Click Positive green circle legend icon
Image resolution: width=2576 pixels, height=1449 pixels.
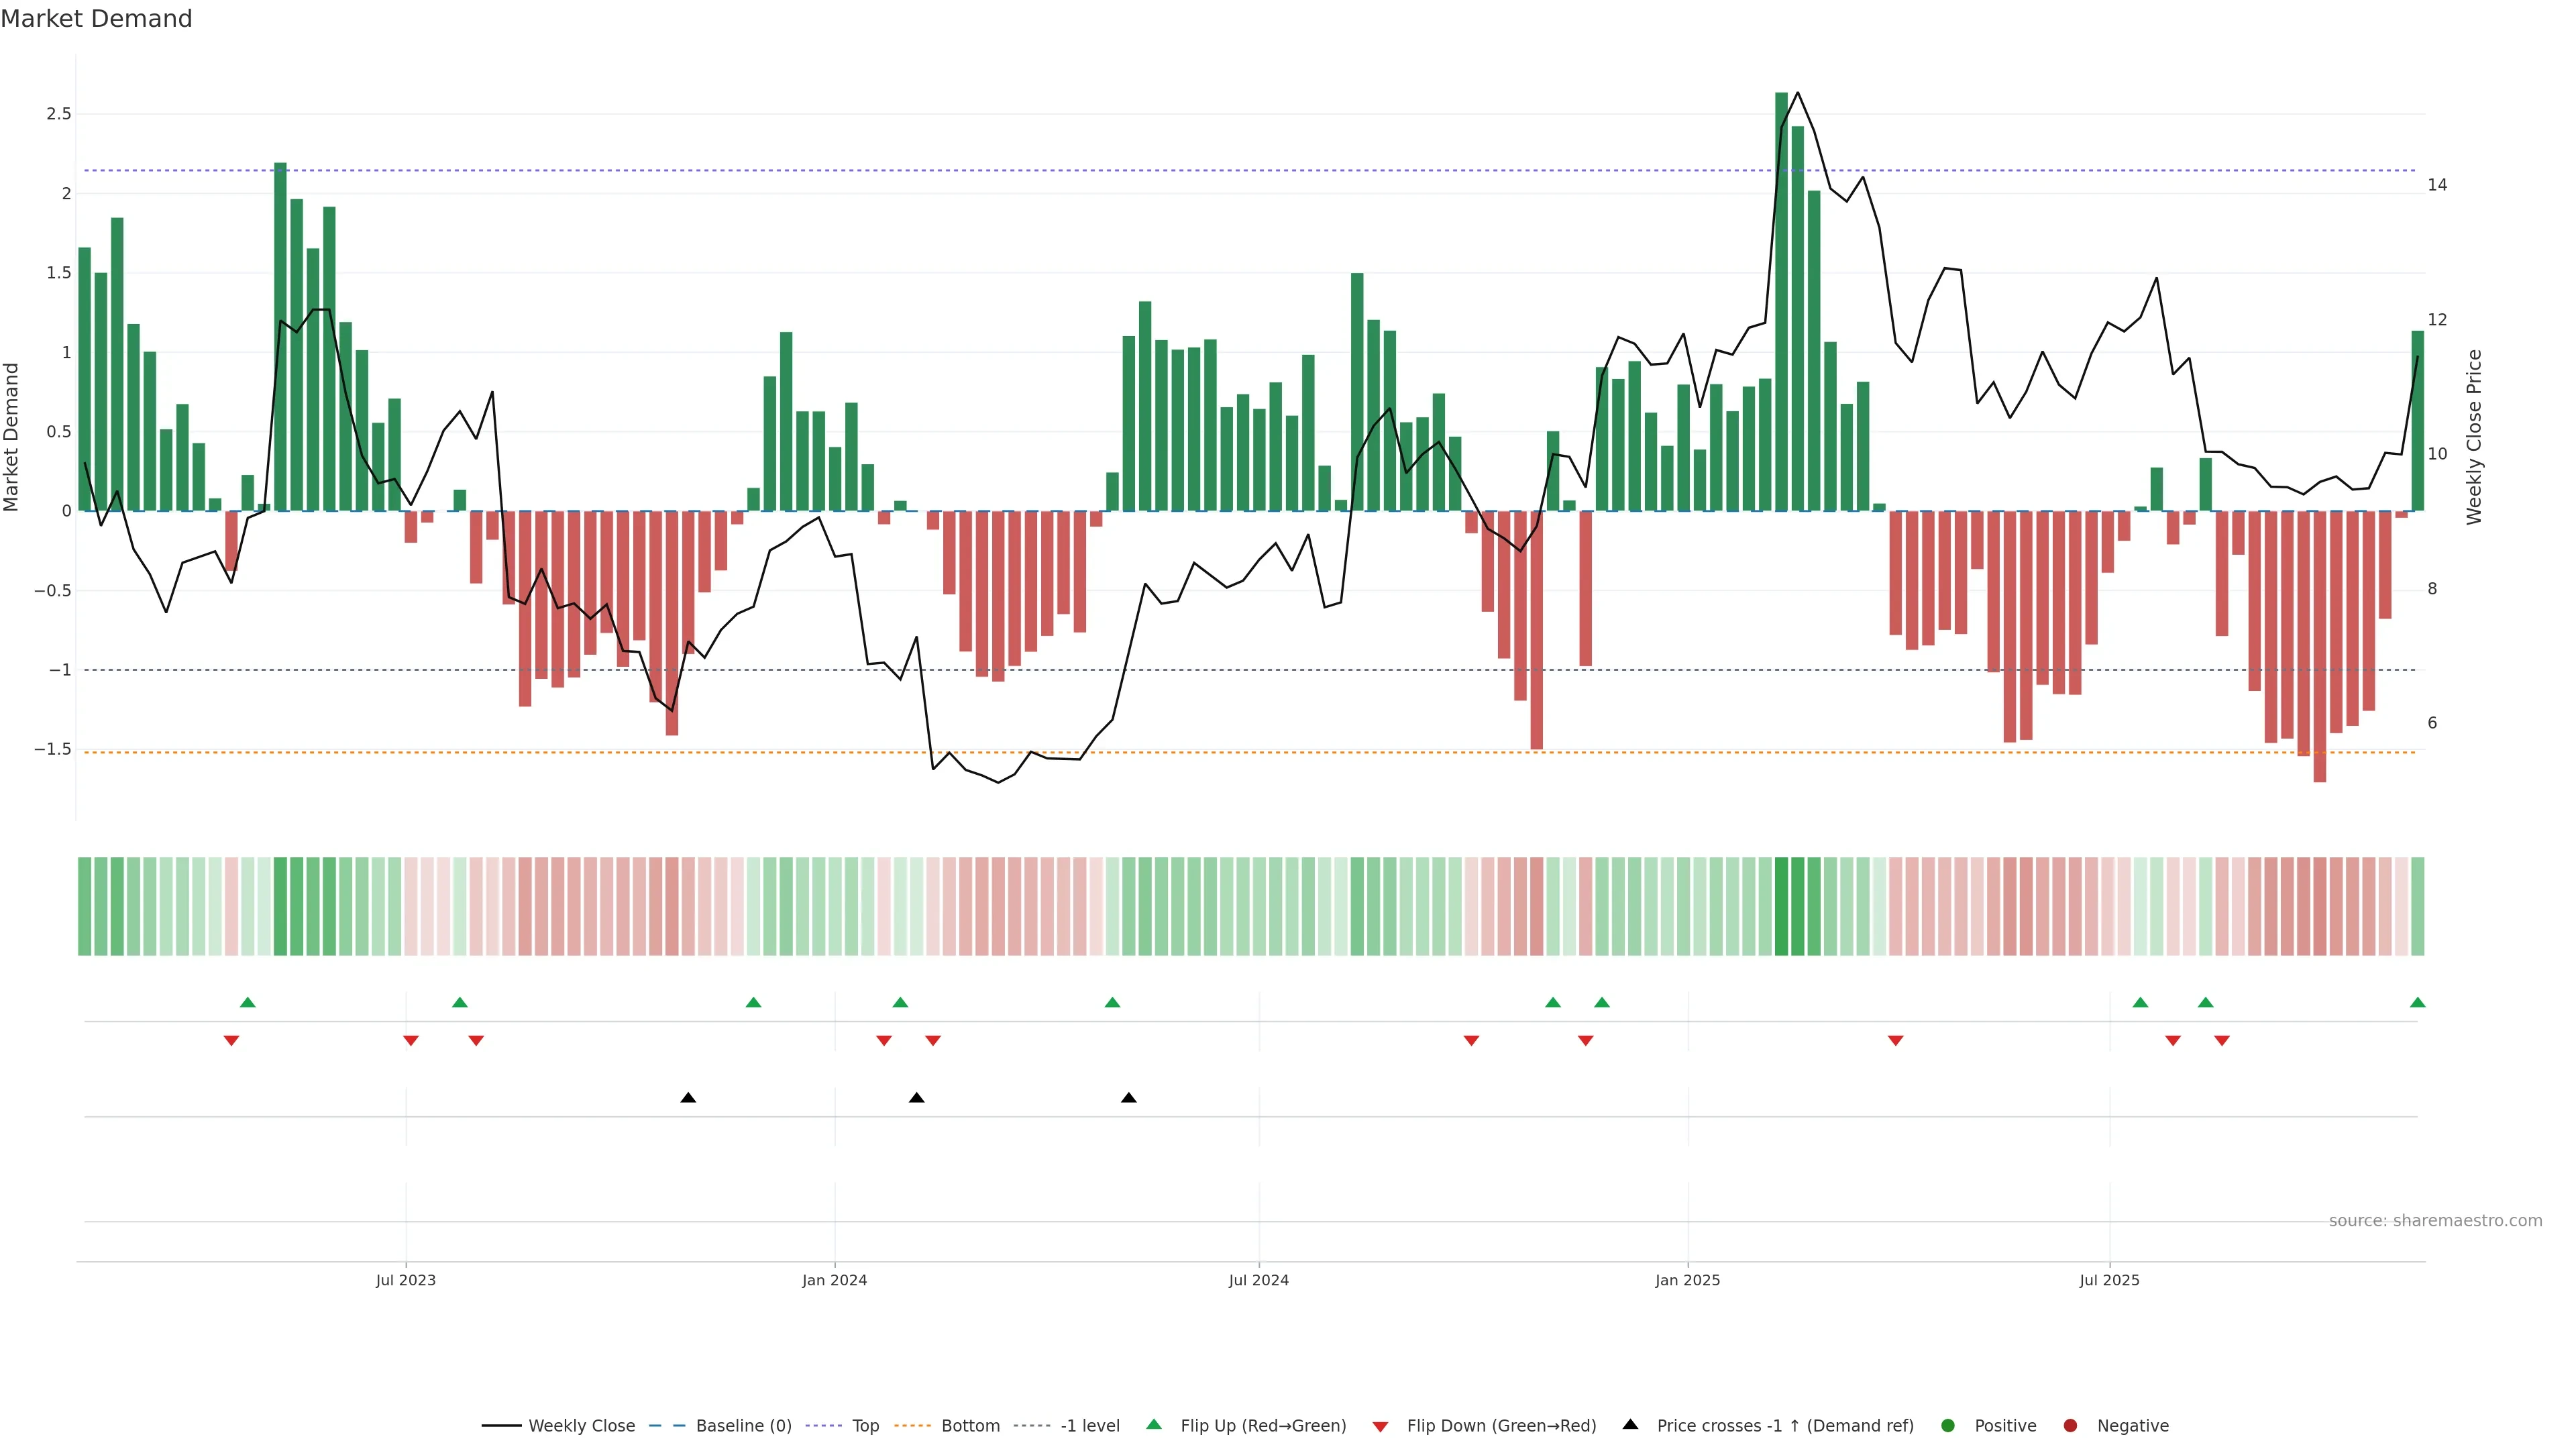[x=1947, y=1426]
